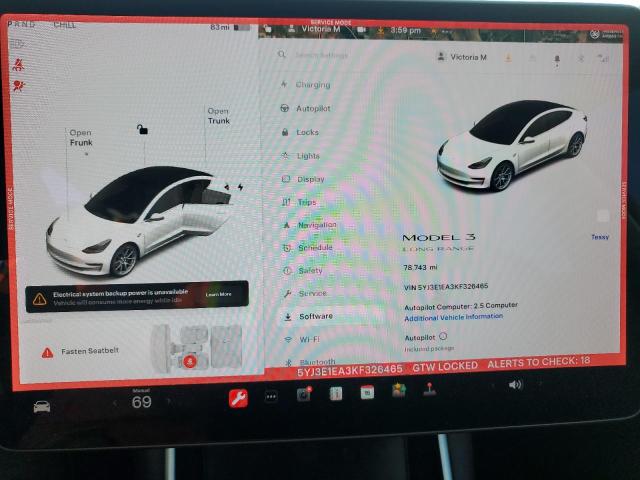Tap the headlights indicator icon

pos(16,44)
